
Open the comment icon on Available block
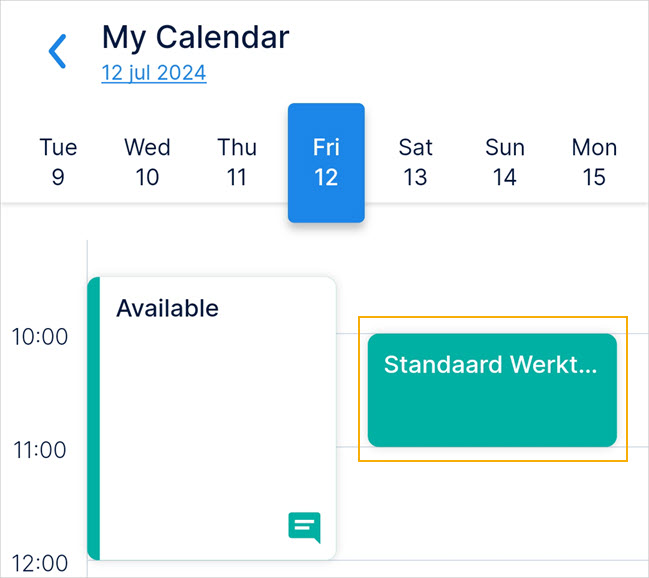tap(304, 526)
